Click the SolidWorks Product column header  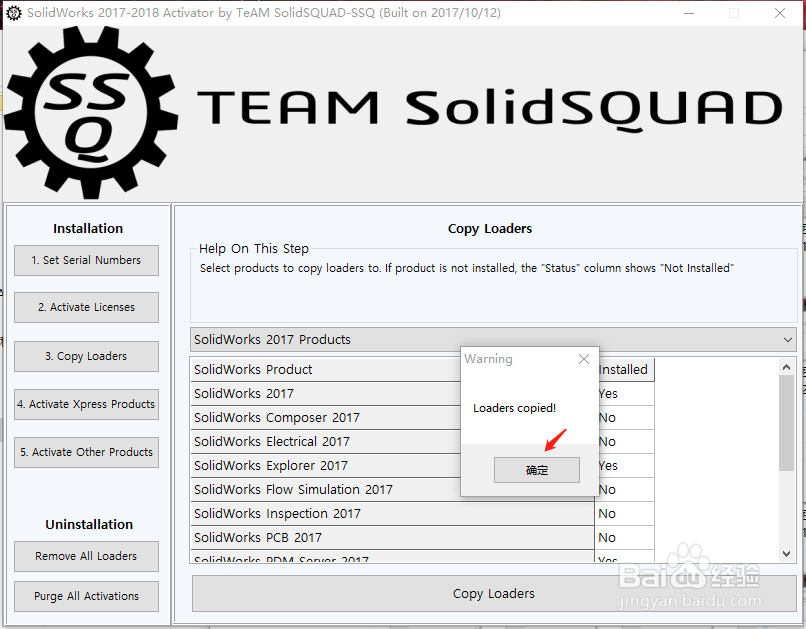click(326, 369)
